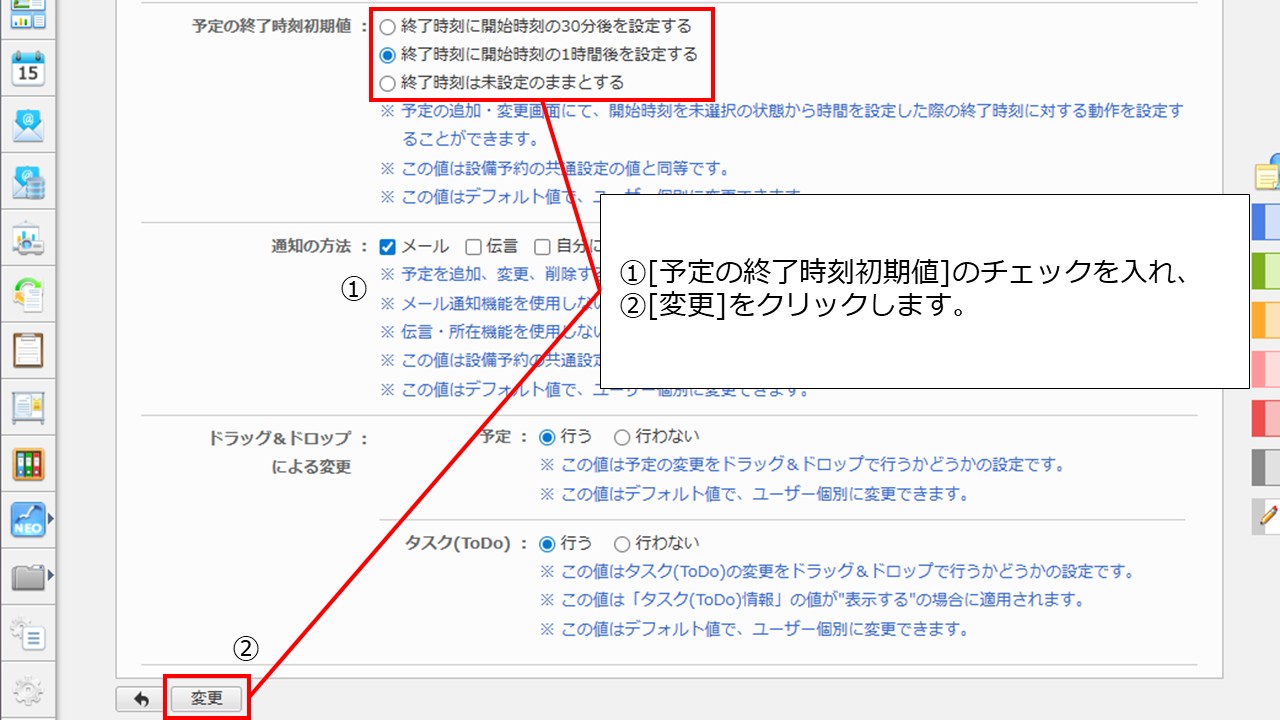The image size is (1280, 720).
Task: Open the document circulation icon with green arrow
Action: pos(28,294)
